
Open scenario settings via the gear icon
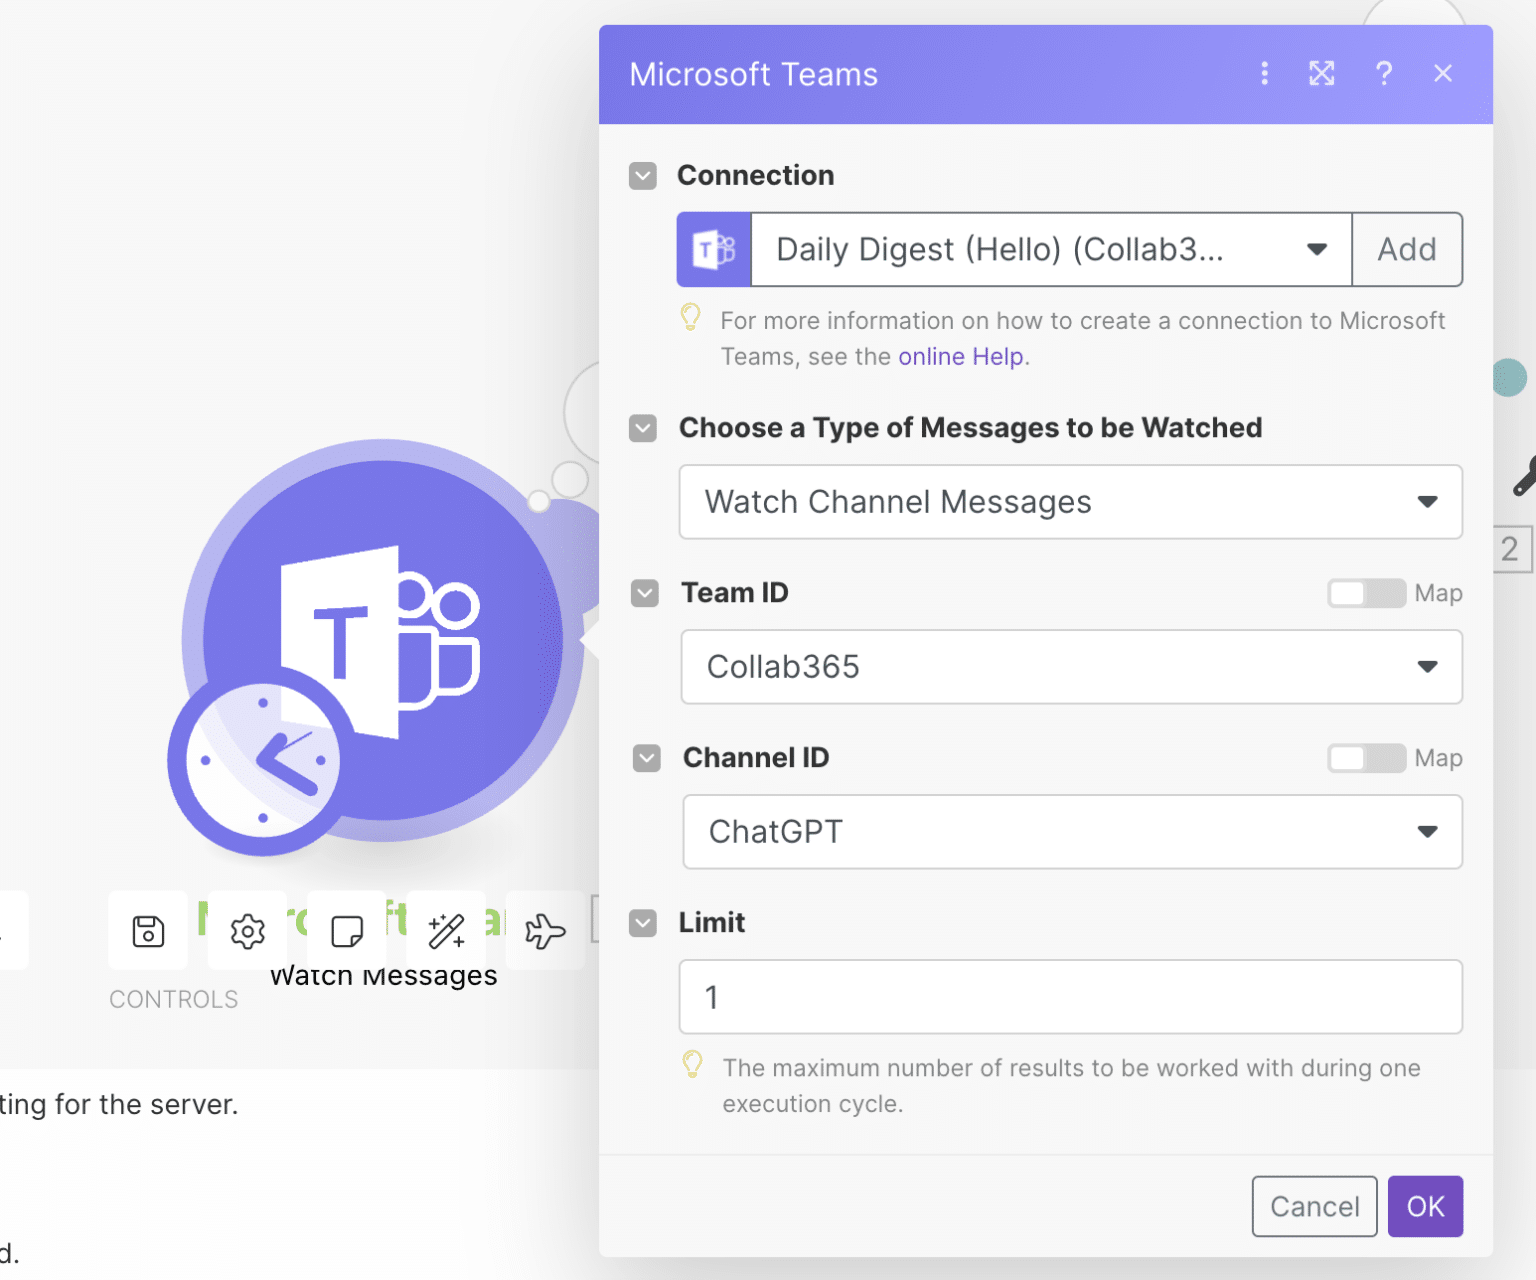(x=246, y=930)
